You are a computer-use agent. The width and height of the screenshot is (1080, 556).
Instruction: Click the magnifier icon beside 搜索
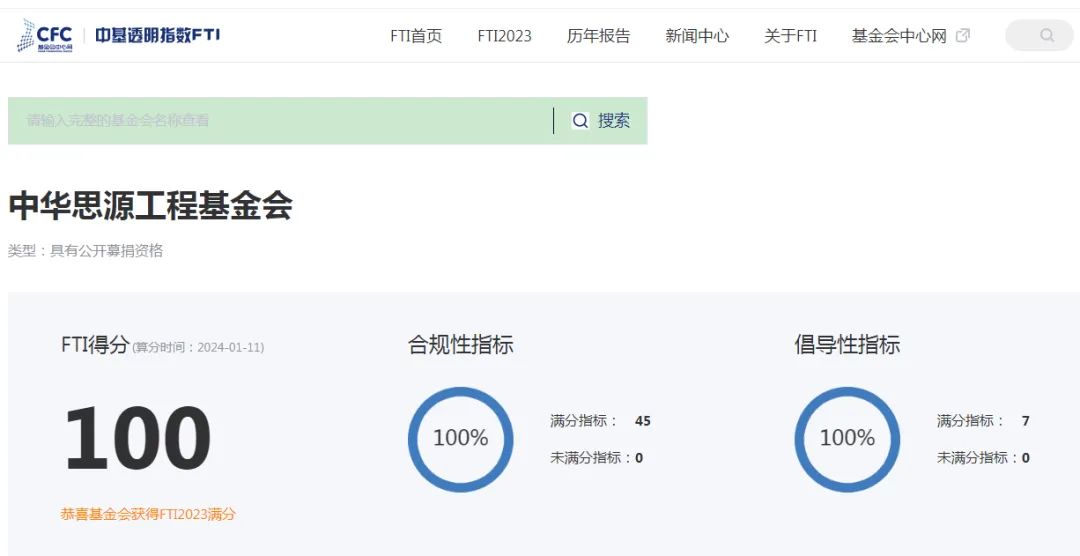pyautogui.click(x=581, y=121)
